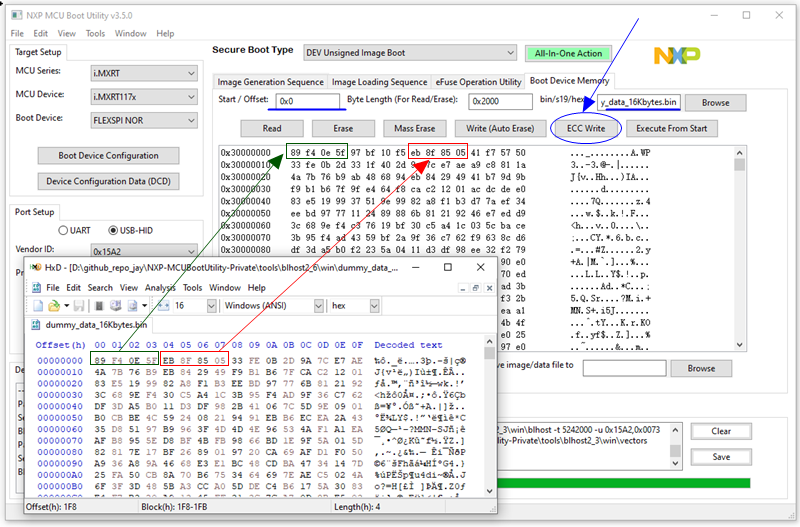This screenshot has height=527, width=800.
Task: Open the hex offset base dropdown in HxD
Action: 374,306
